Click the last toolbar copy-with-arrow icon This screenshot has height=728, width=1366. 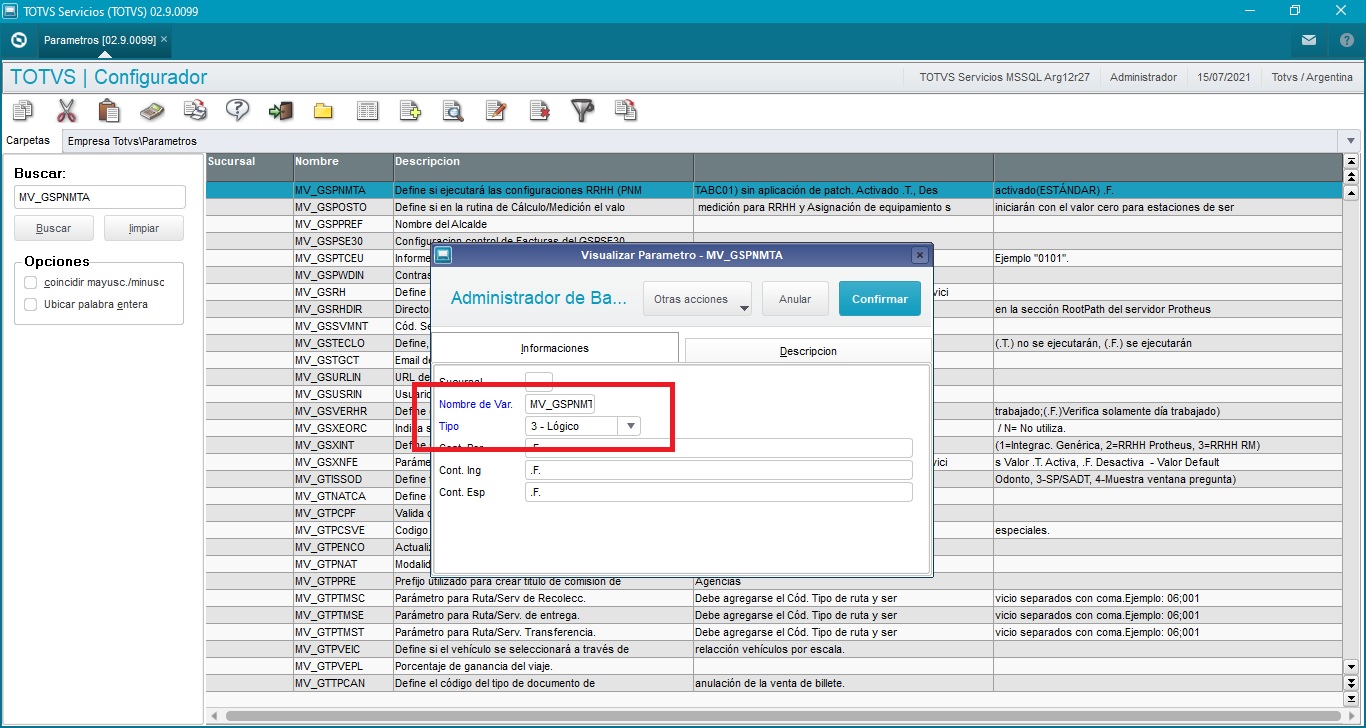(625, 110)
